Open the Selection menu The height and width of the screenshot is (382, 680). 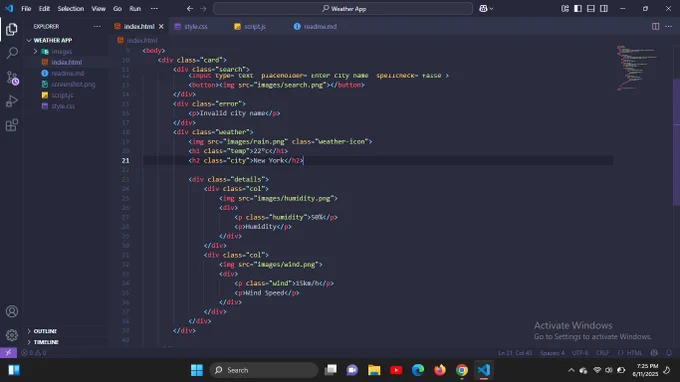coord(71,8)
